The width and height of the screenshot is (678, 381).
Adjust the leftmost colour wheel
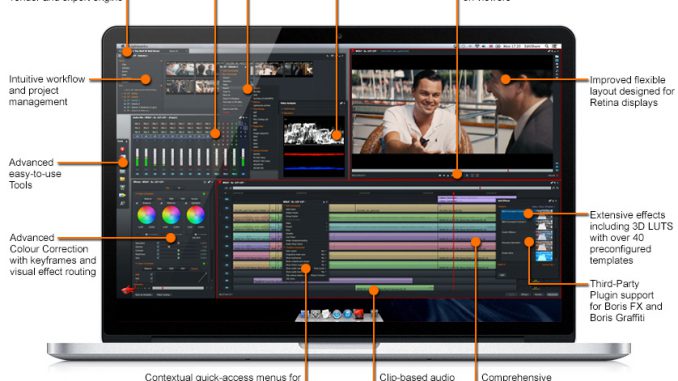tap(146, 214)
